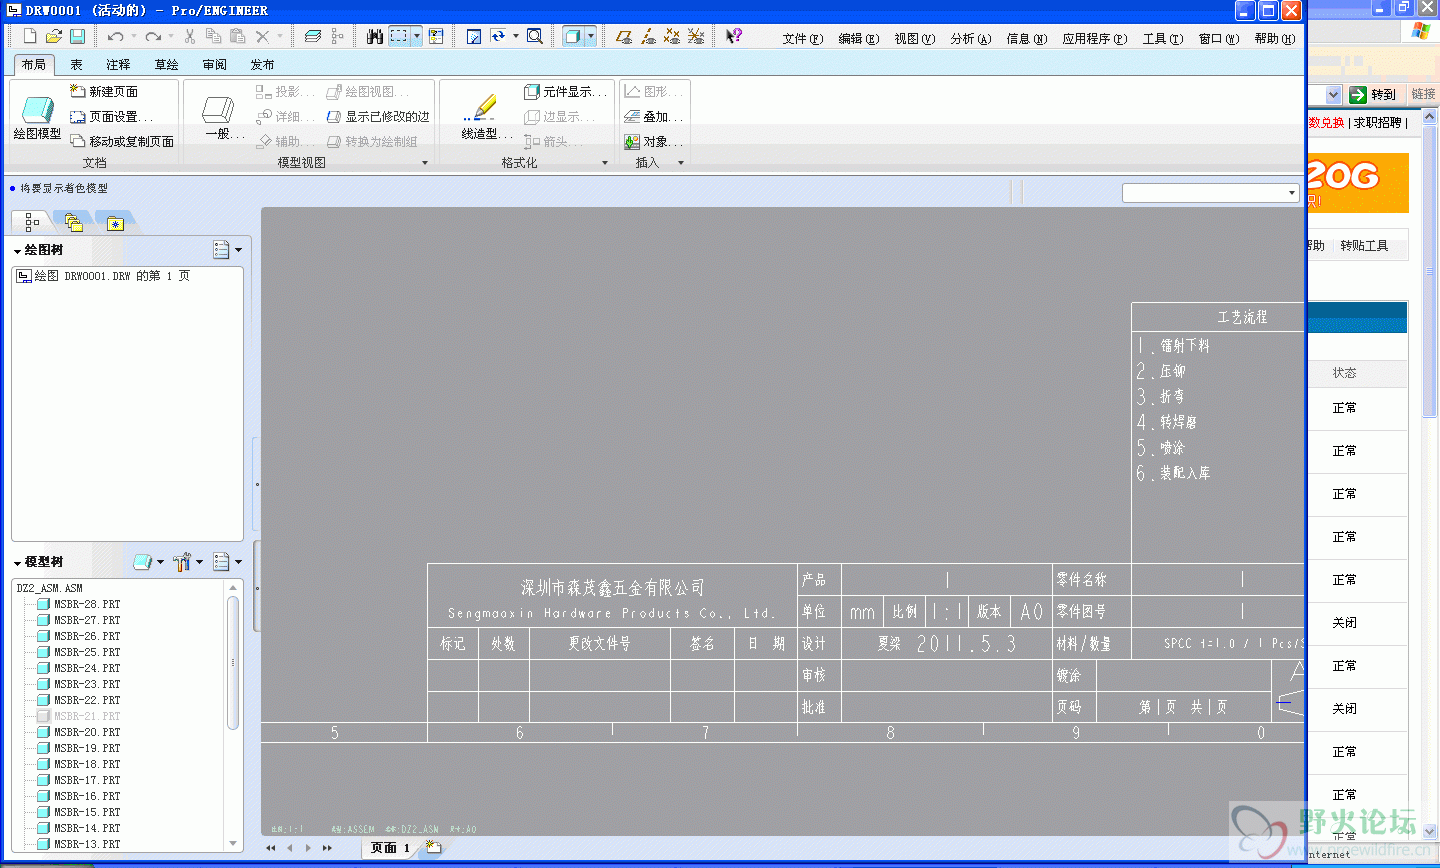This screenshot has height=868, width=1440.
Task: Open the find tool binoculars icon
Action: coord(375,36)
